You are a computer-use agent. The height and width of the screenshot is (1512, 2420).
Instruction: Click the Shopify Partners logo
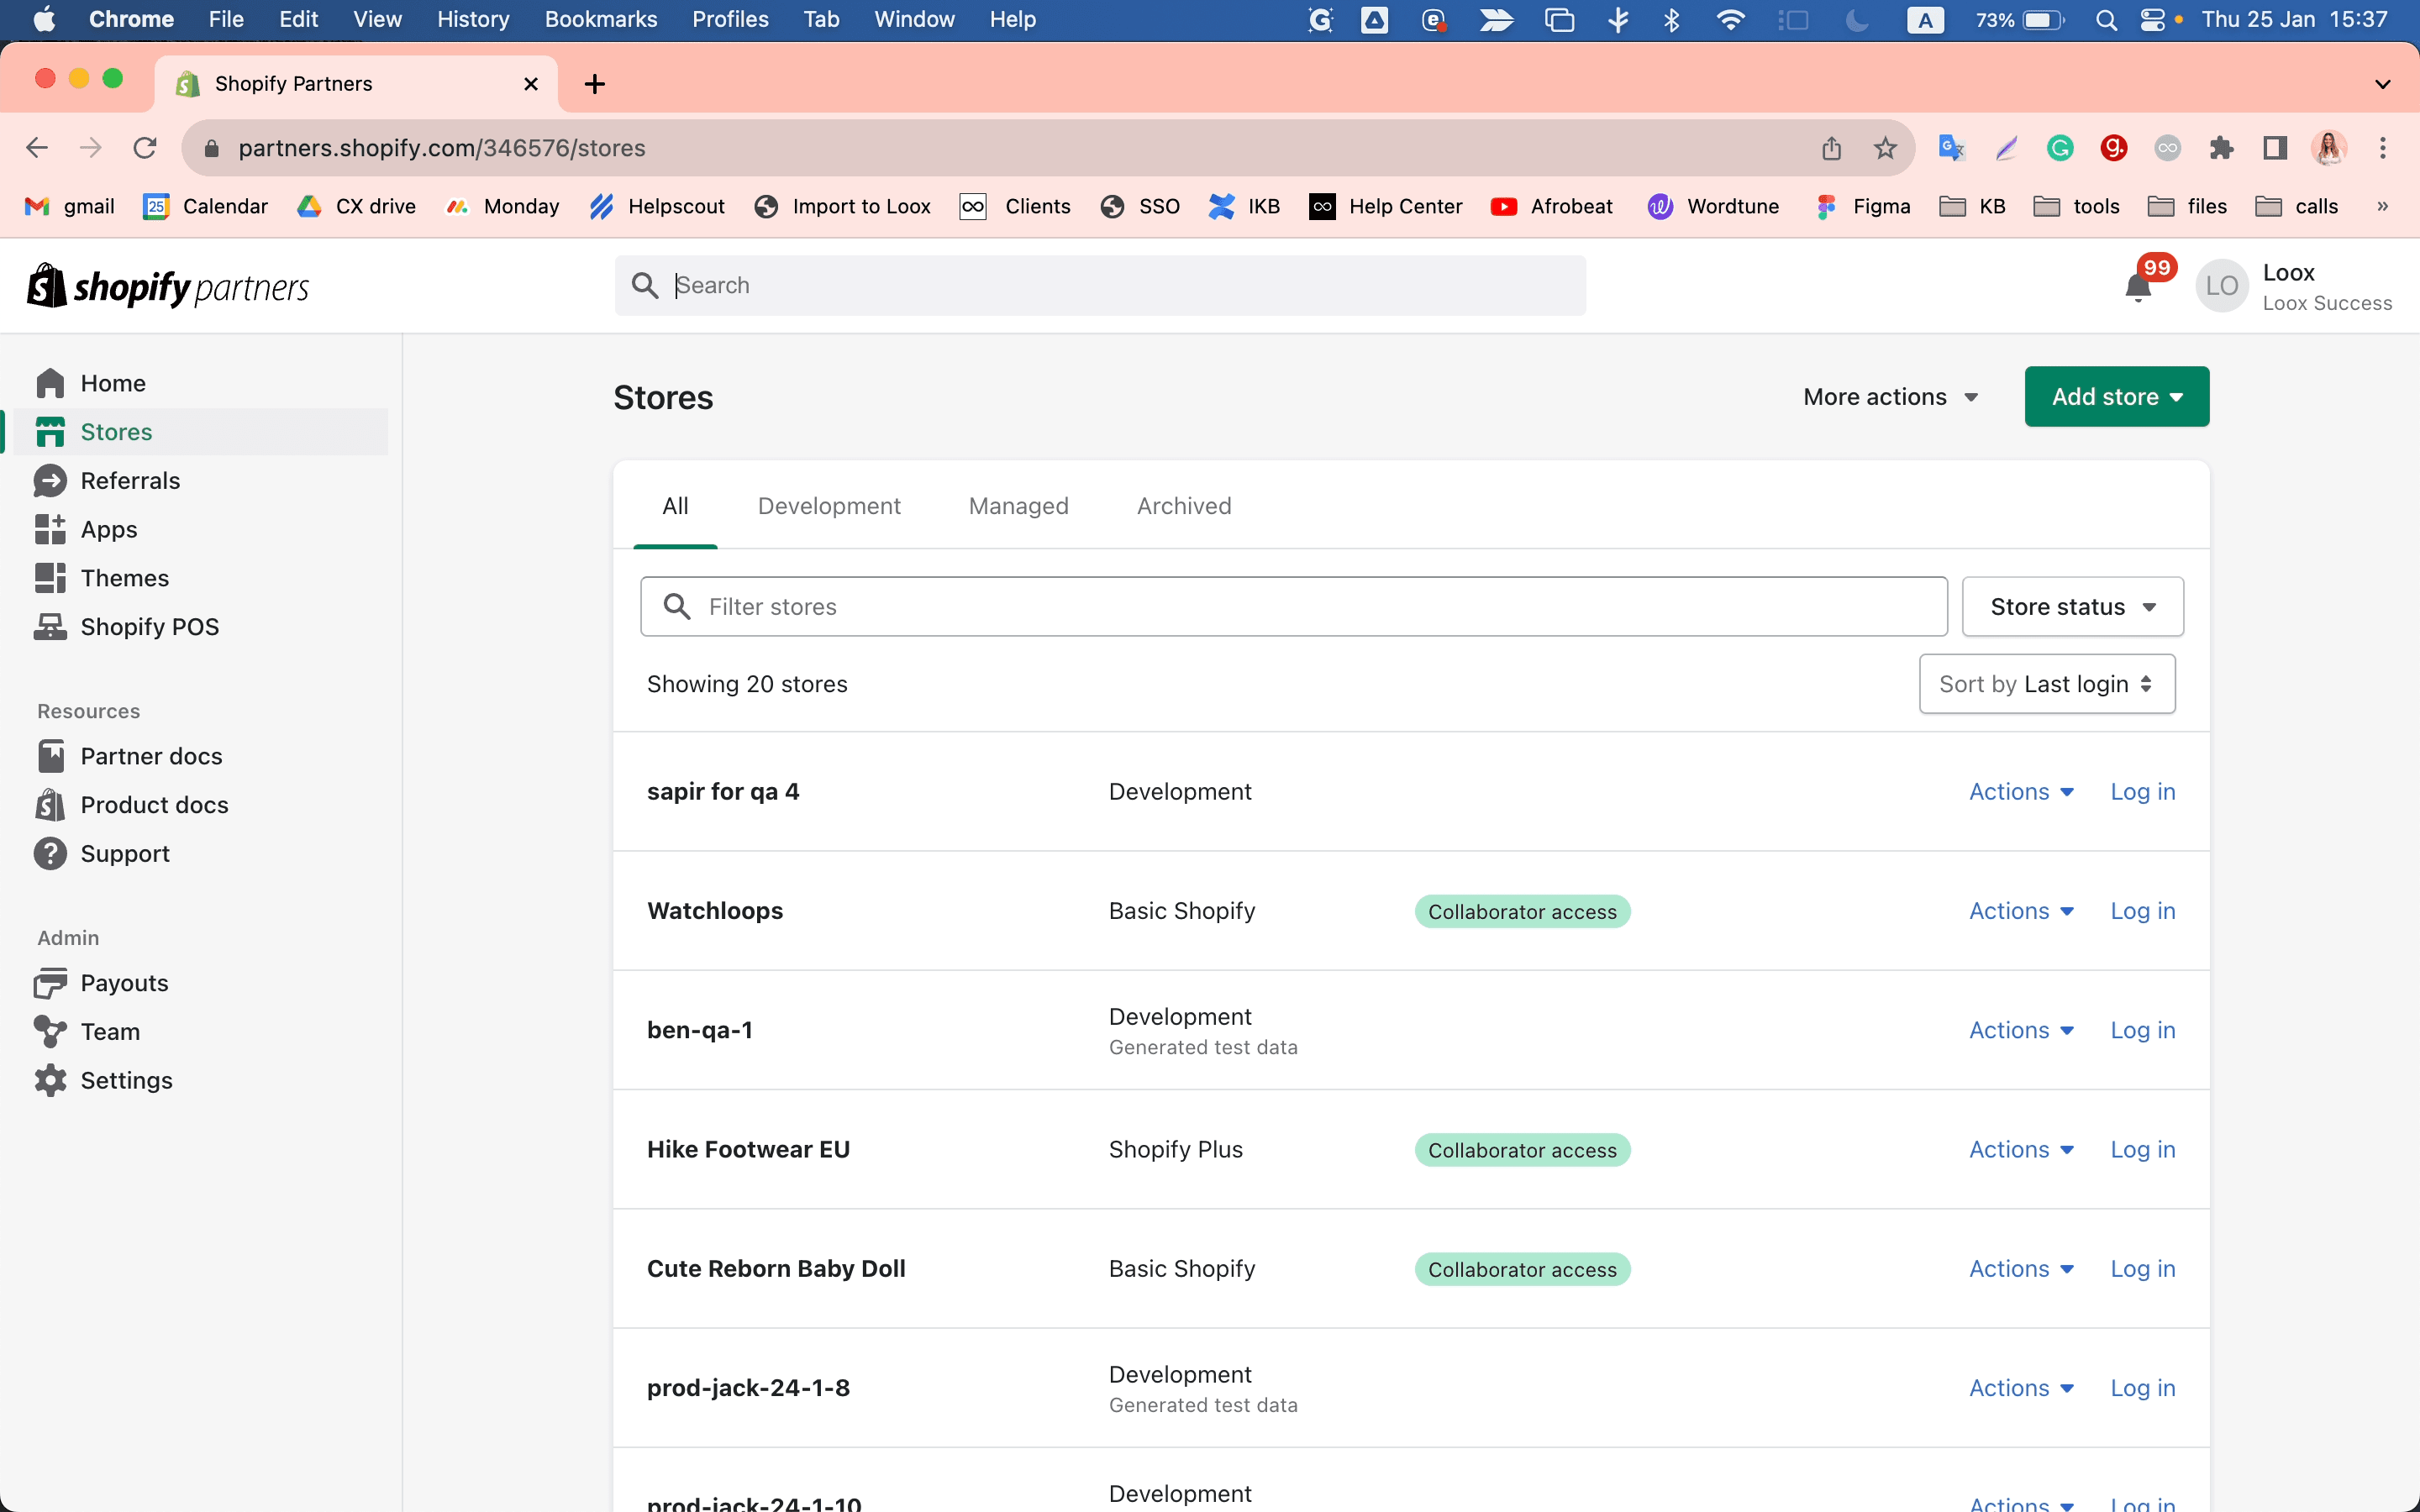pyautogui.click(x=168, y=287)
